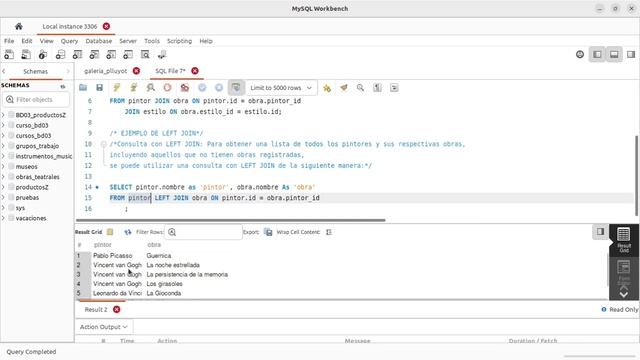Open the Scripting menu
640x360 pixels.
tap(179, 41)
